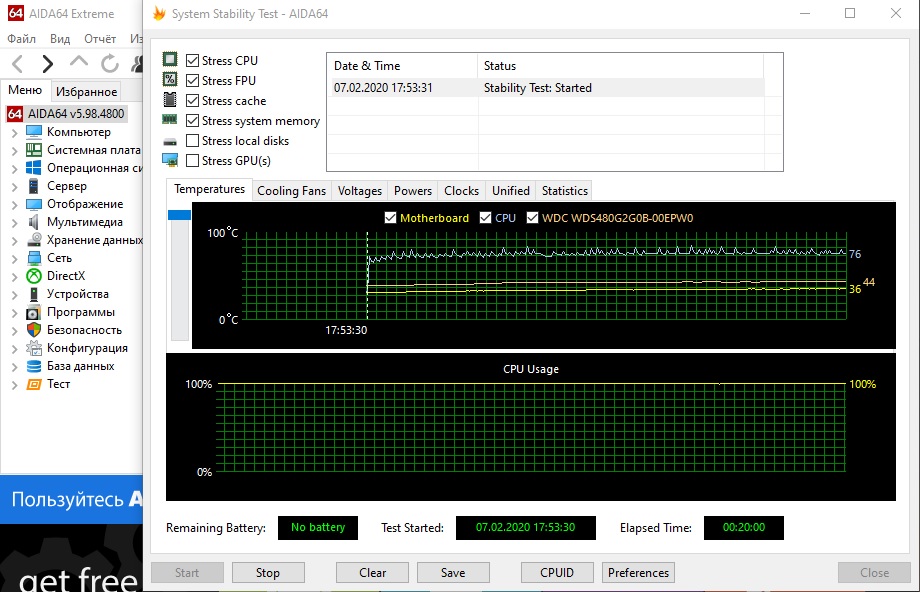The image size is (920, 592).
Task: Switch to the Powers tab
Action: pos(412,191)
